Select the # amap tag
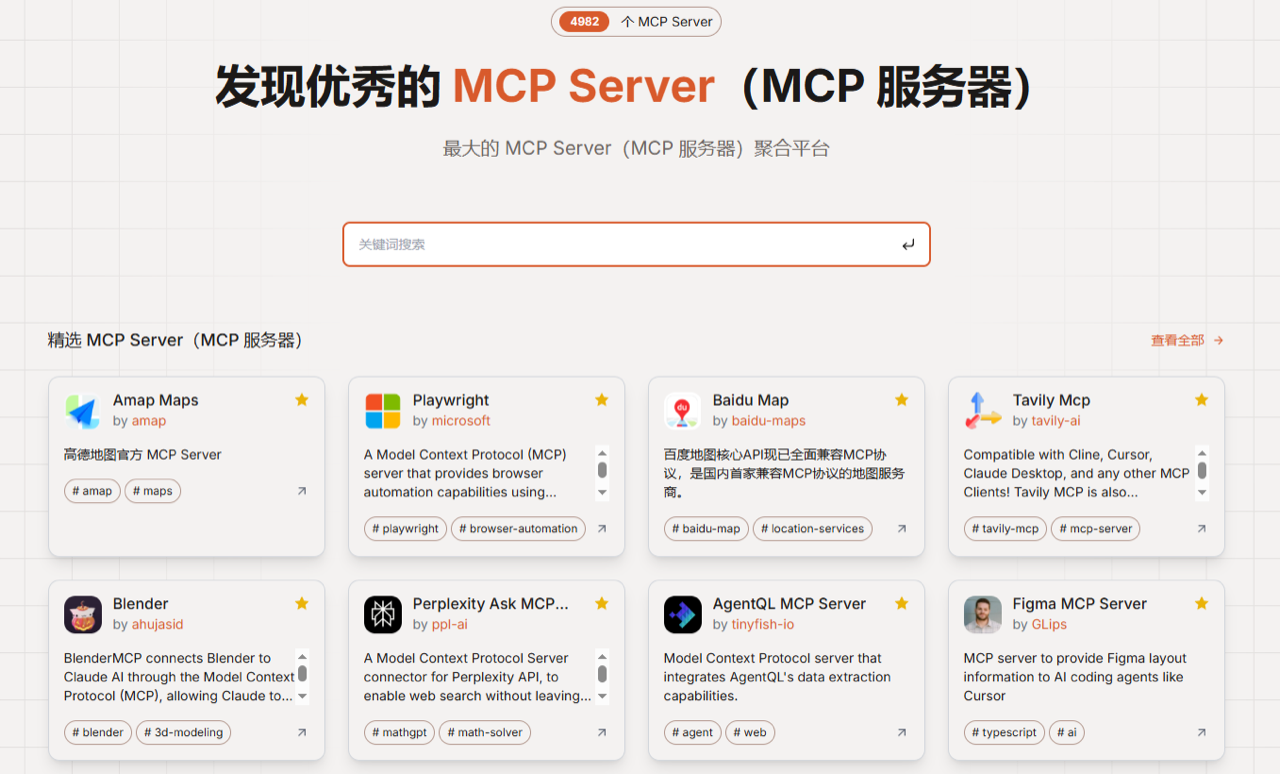 (92, 491)
